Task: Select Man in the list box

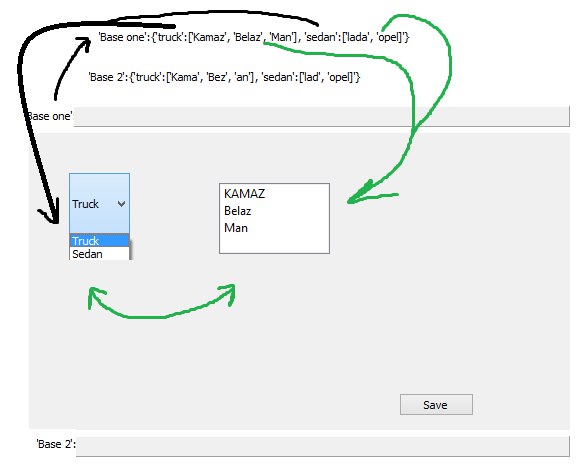Action: (x=236, y=228)
